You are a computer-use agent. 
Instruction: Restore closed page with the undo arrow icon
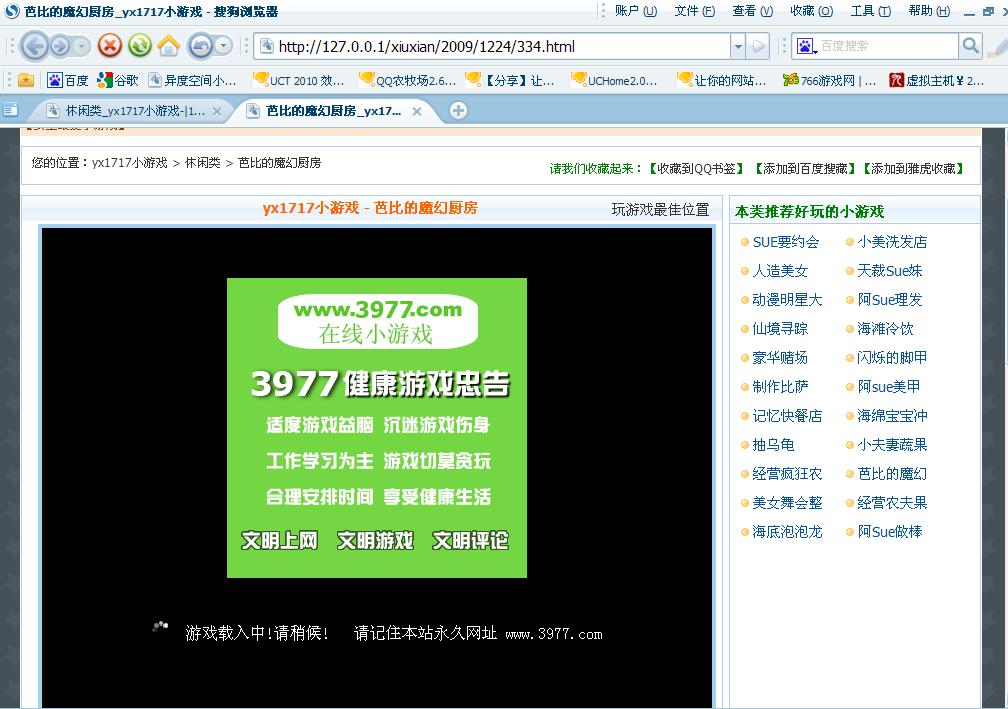[201, 46]
